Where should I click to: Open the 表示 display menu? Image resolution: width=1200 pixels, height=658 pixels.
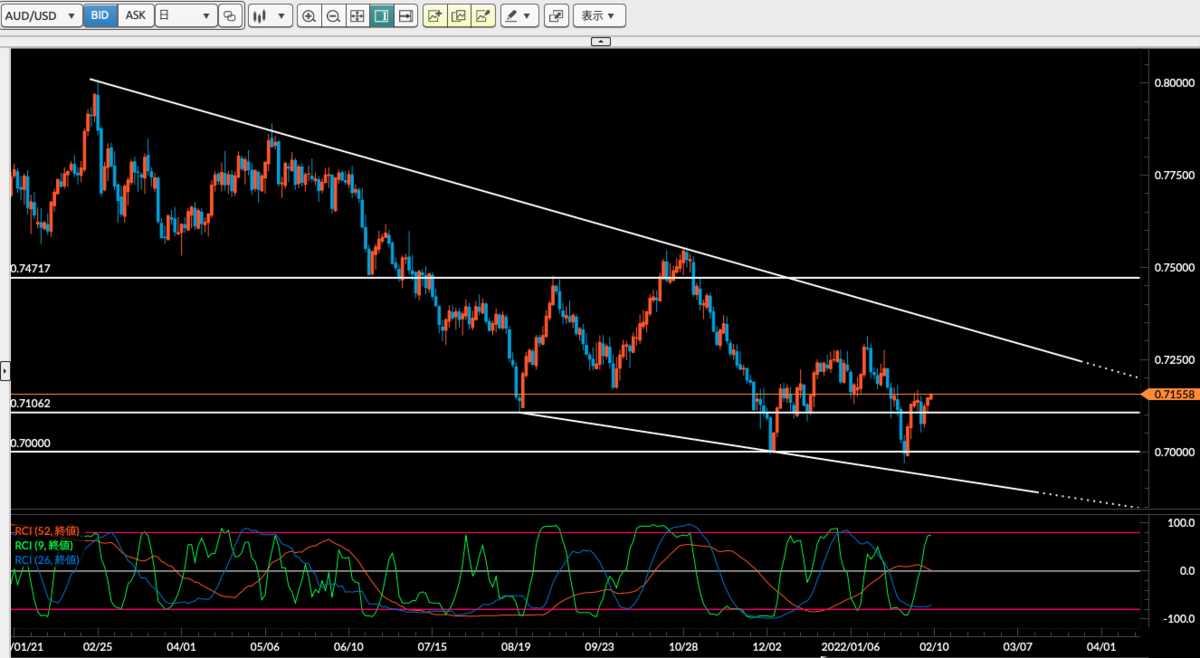[x=599, y=15]
